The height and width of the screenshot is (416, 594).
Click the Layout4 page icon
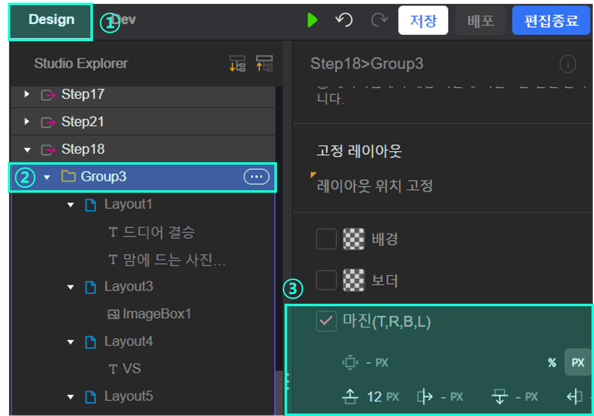click(91, 342)
